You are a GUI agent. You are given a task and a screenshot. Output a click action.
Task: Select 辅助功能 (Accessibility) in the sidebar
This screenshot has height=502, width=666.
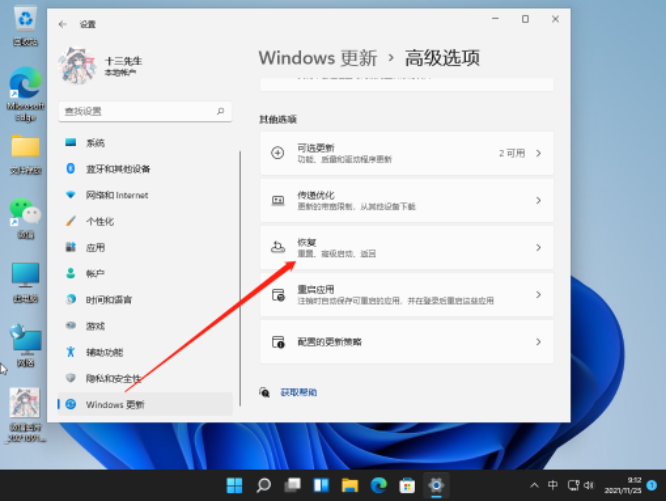[x=104, y=352]
